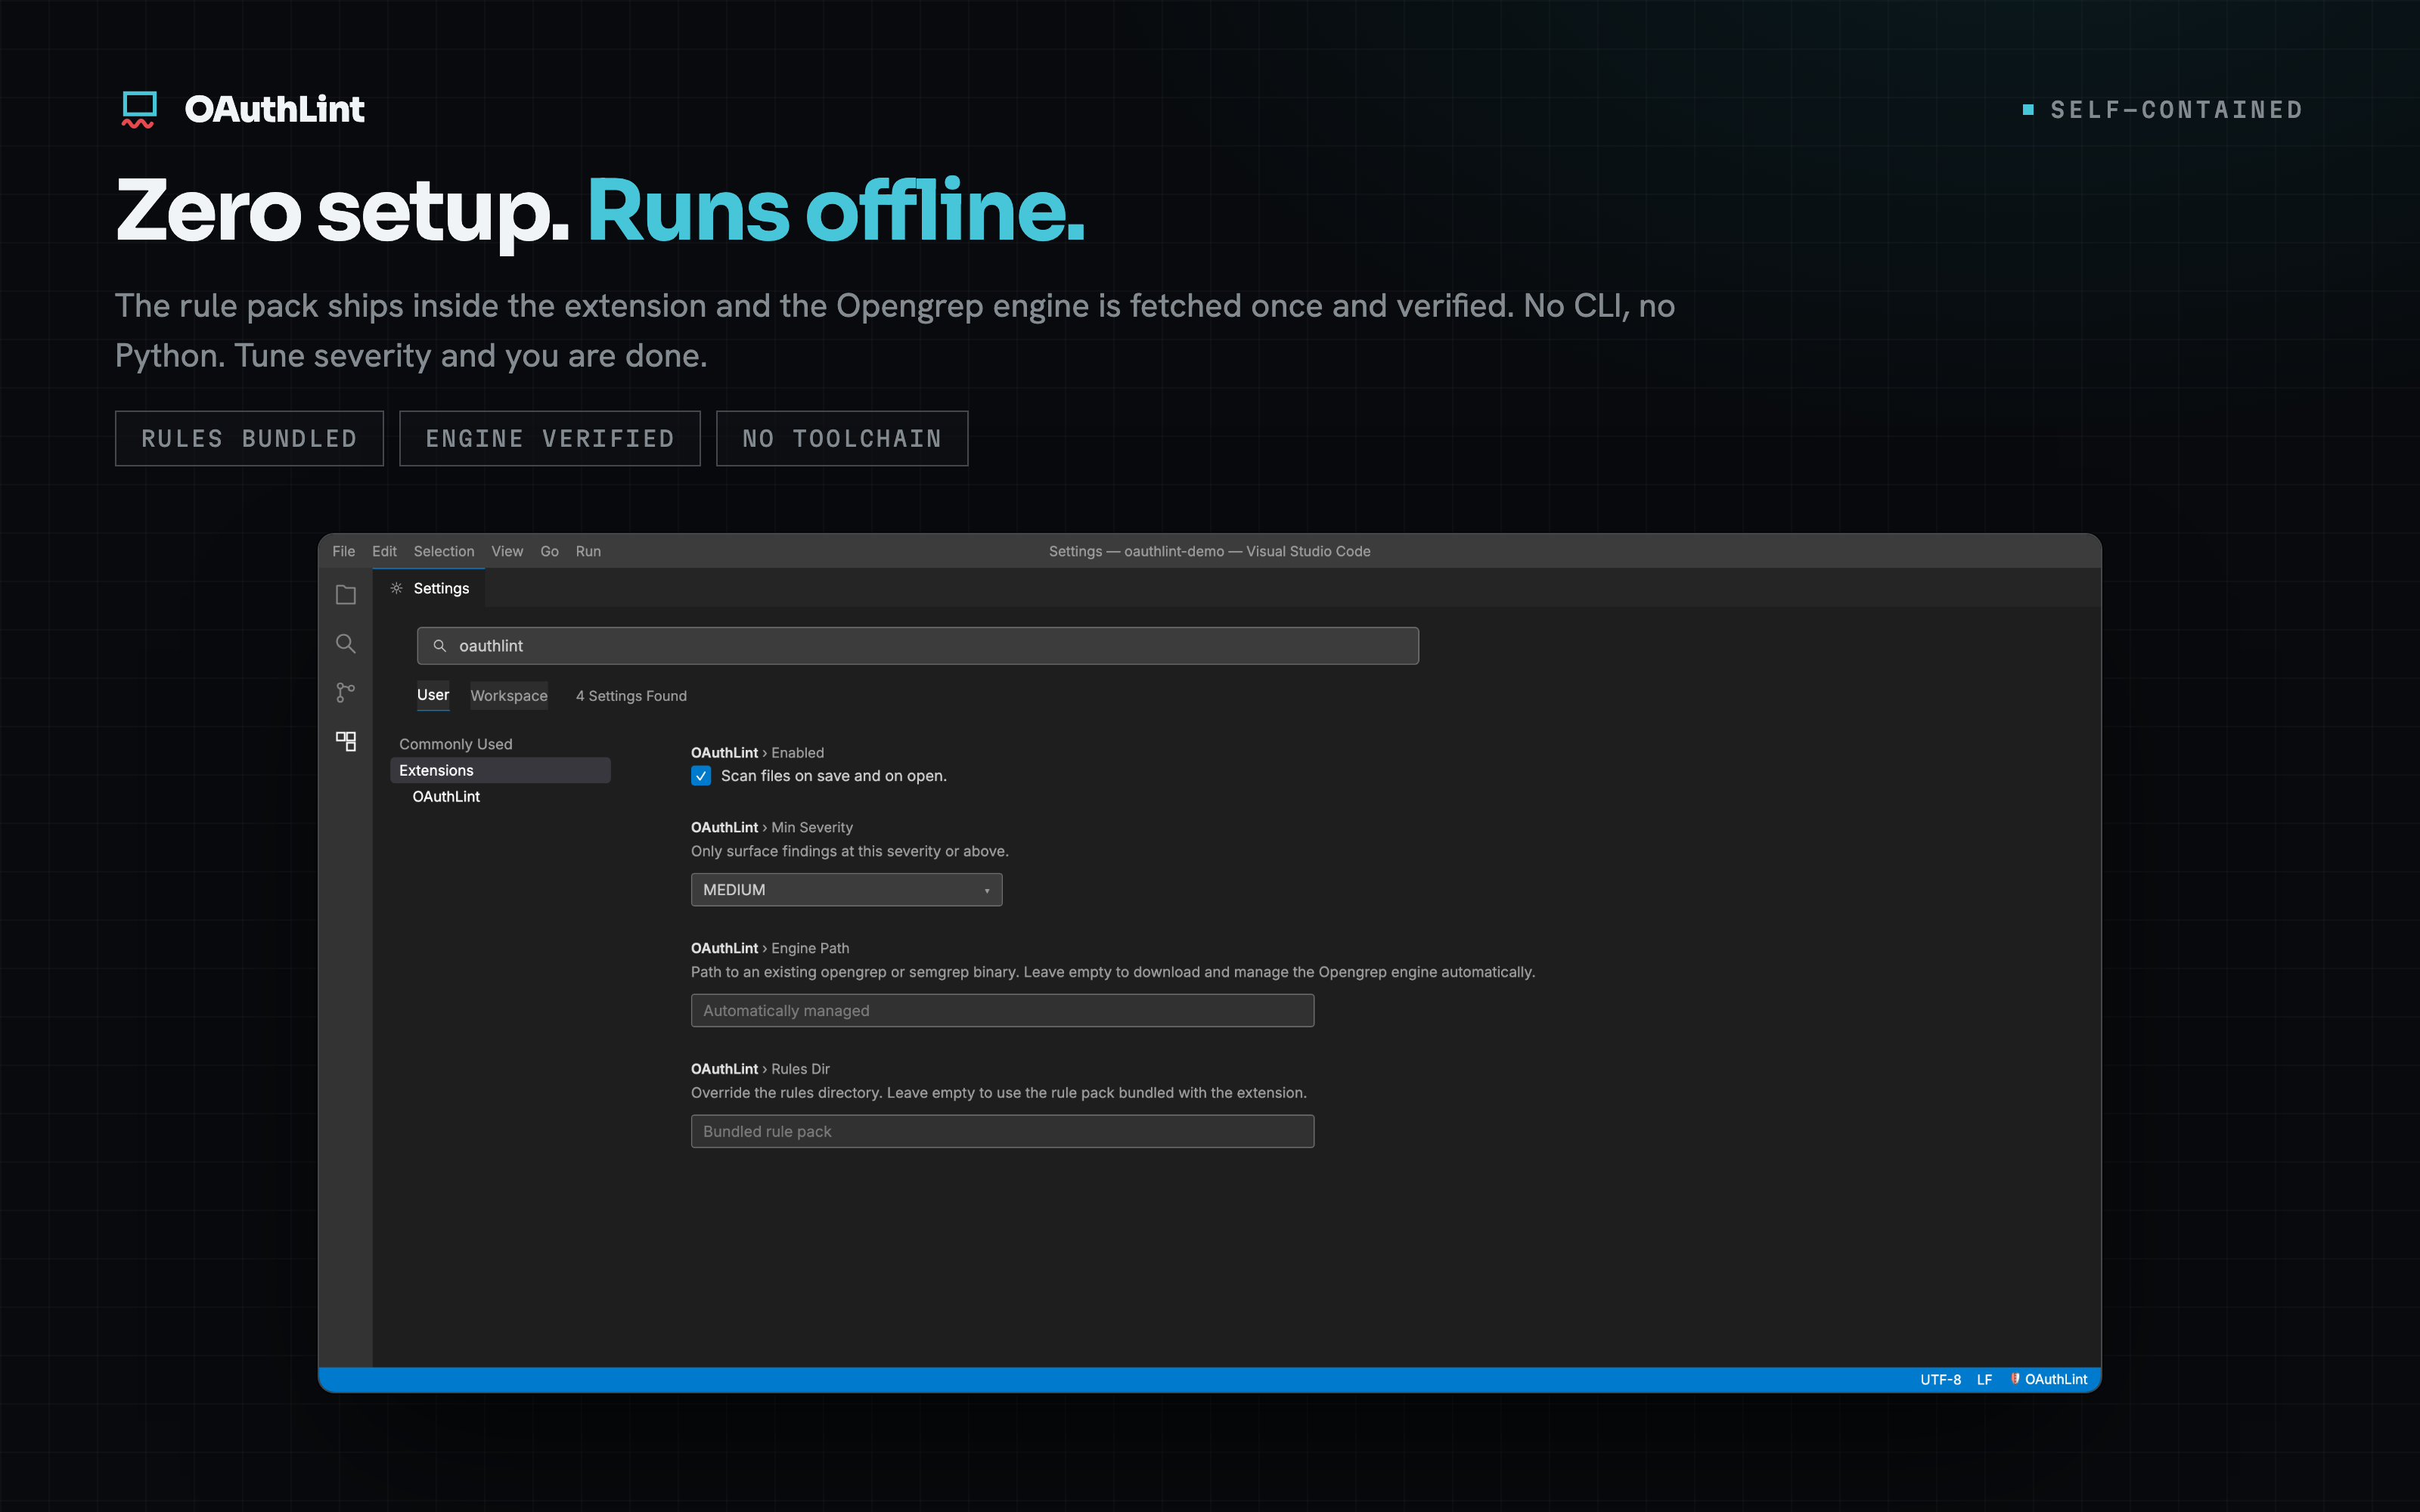
Task: Uncheck 'Scan files on save and on open'
Action: (x=701, y=776)
